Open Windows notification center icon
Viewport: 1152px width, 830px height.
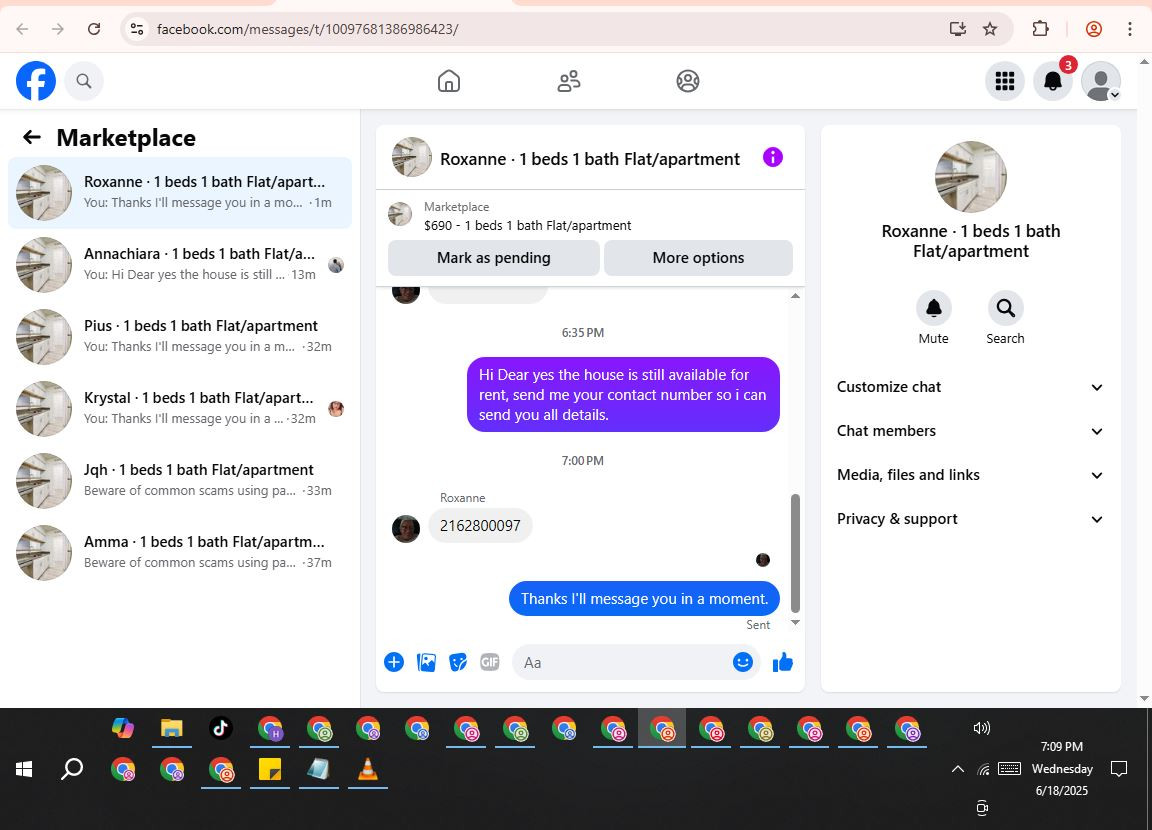point(1119,769)
